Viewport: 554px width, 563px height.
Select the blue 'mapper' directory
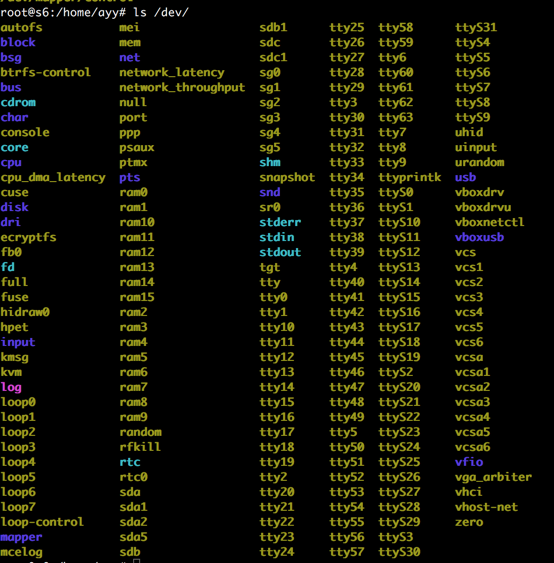(x=21, y=538)
